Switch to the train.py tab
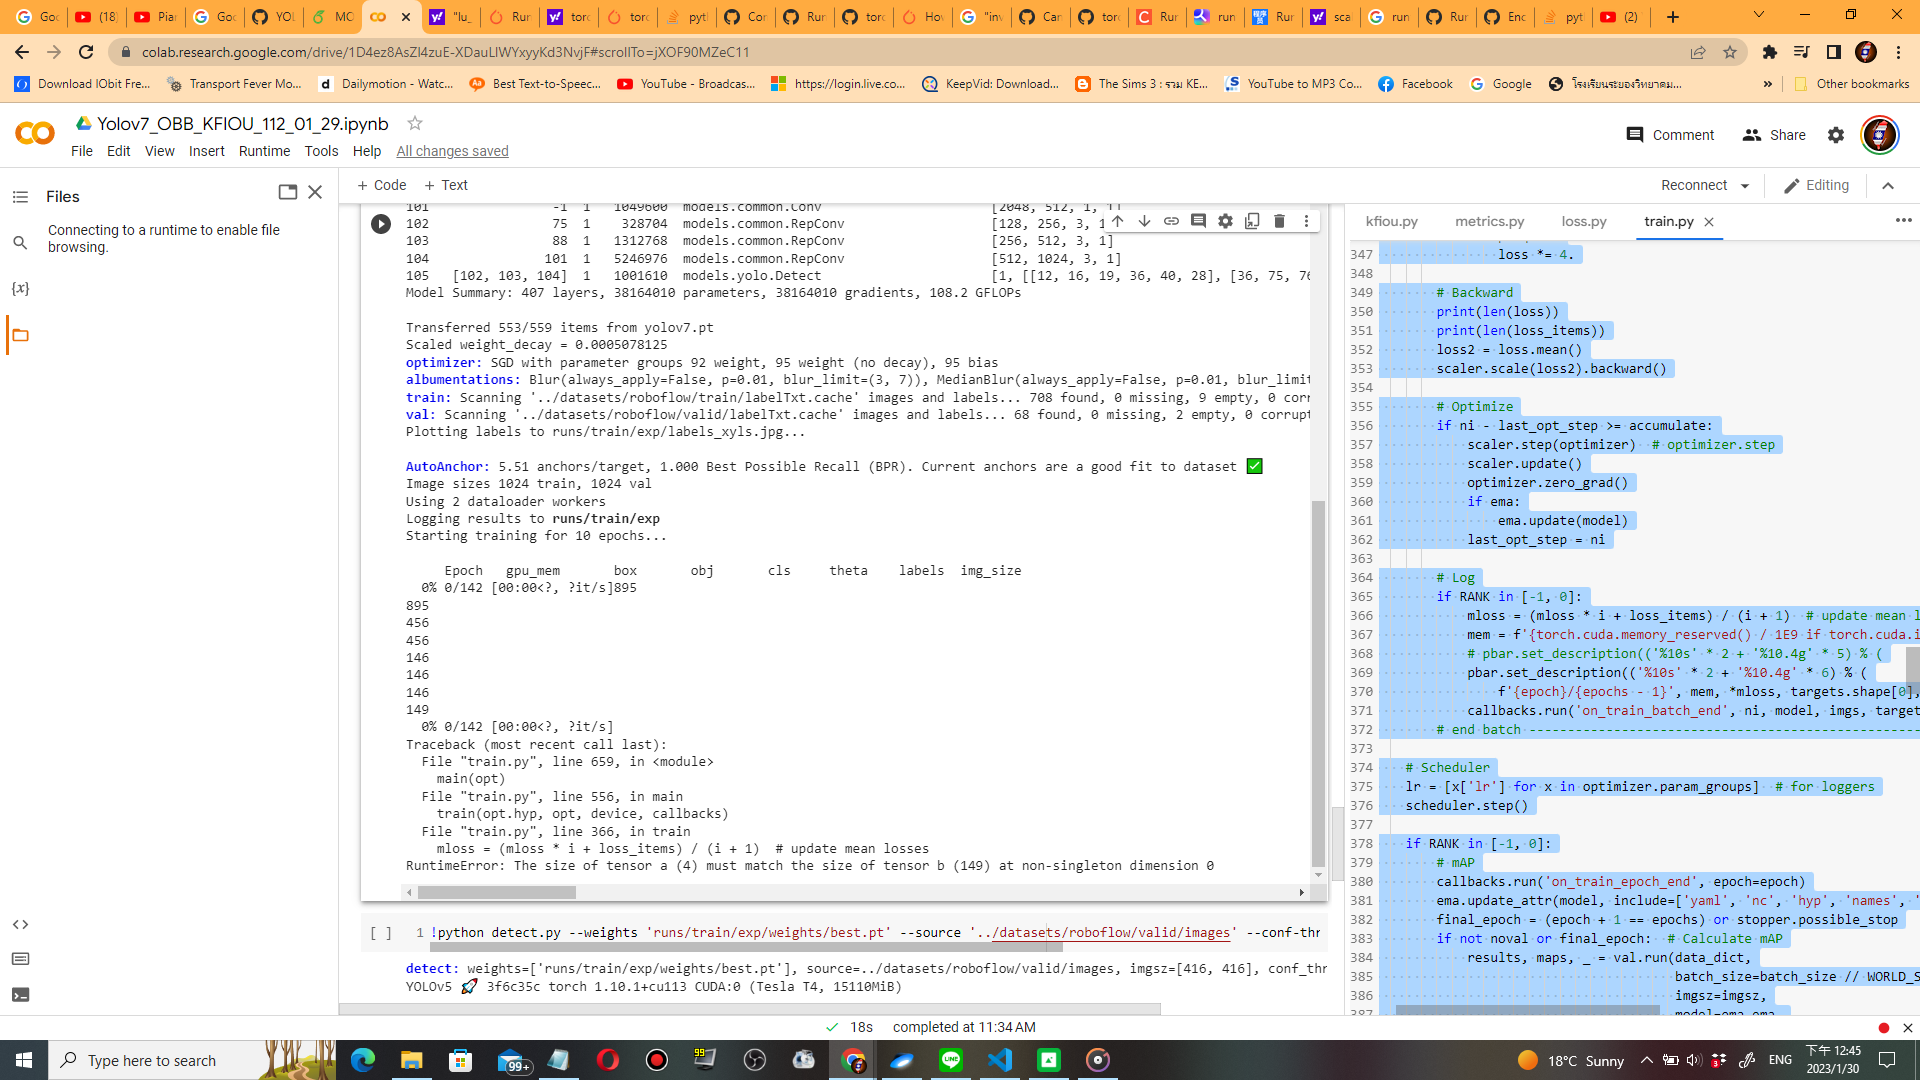The height and width of the screenshot is (1080, 1920). [x=1669, y=221]
